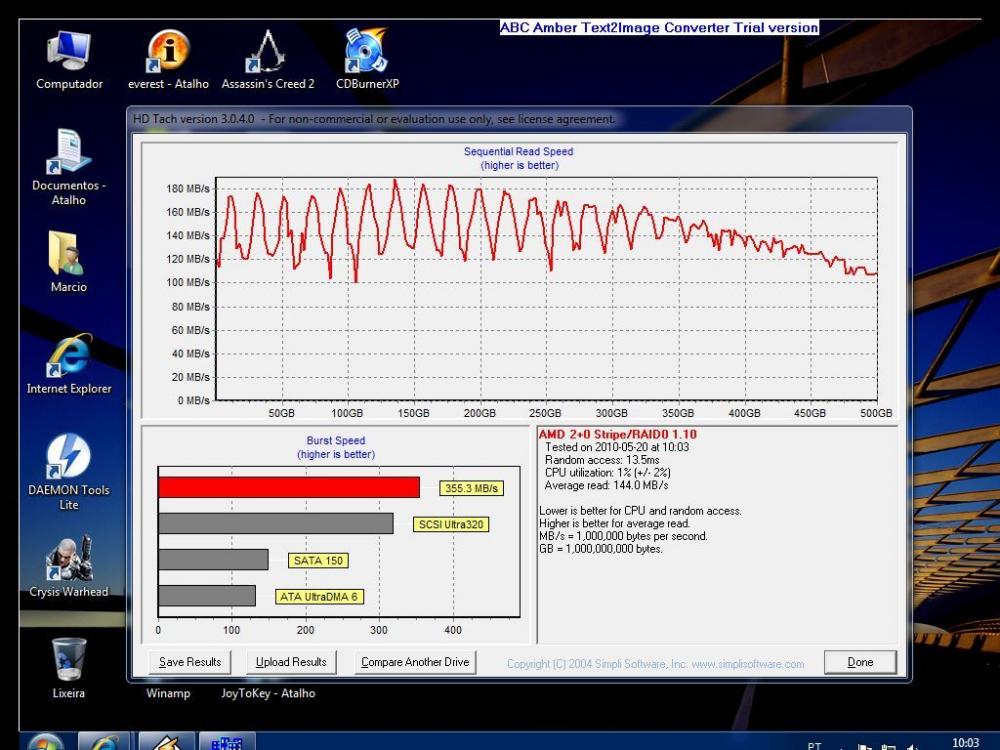Click the red 355.3 MB/s burst bar
Image resolution: width=1000 pixels, height=750 pixels.
click(288, 487)
